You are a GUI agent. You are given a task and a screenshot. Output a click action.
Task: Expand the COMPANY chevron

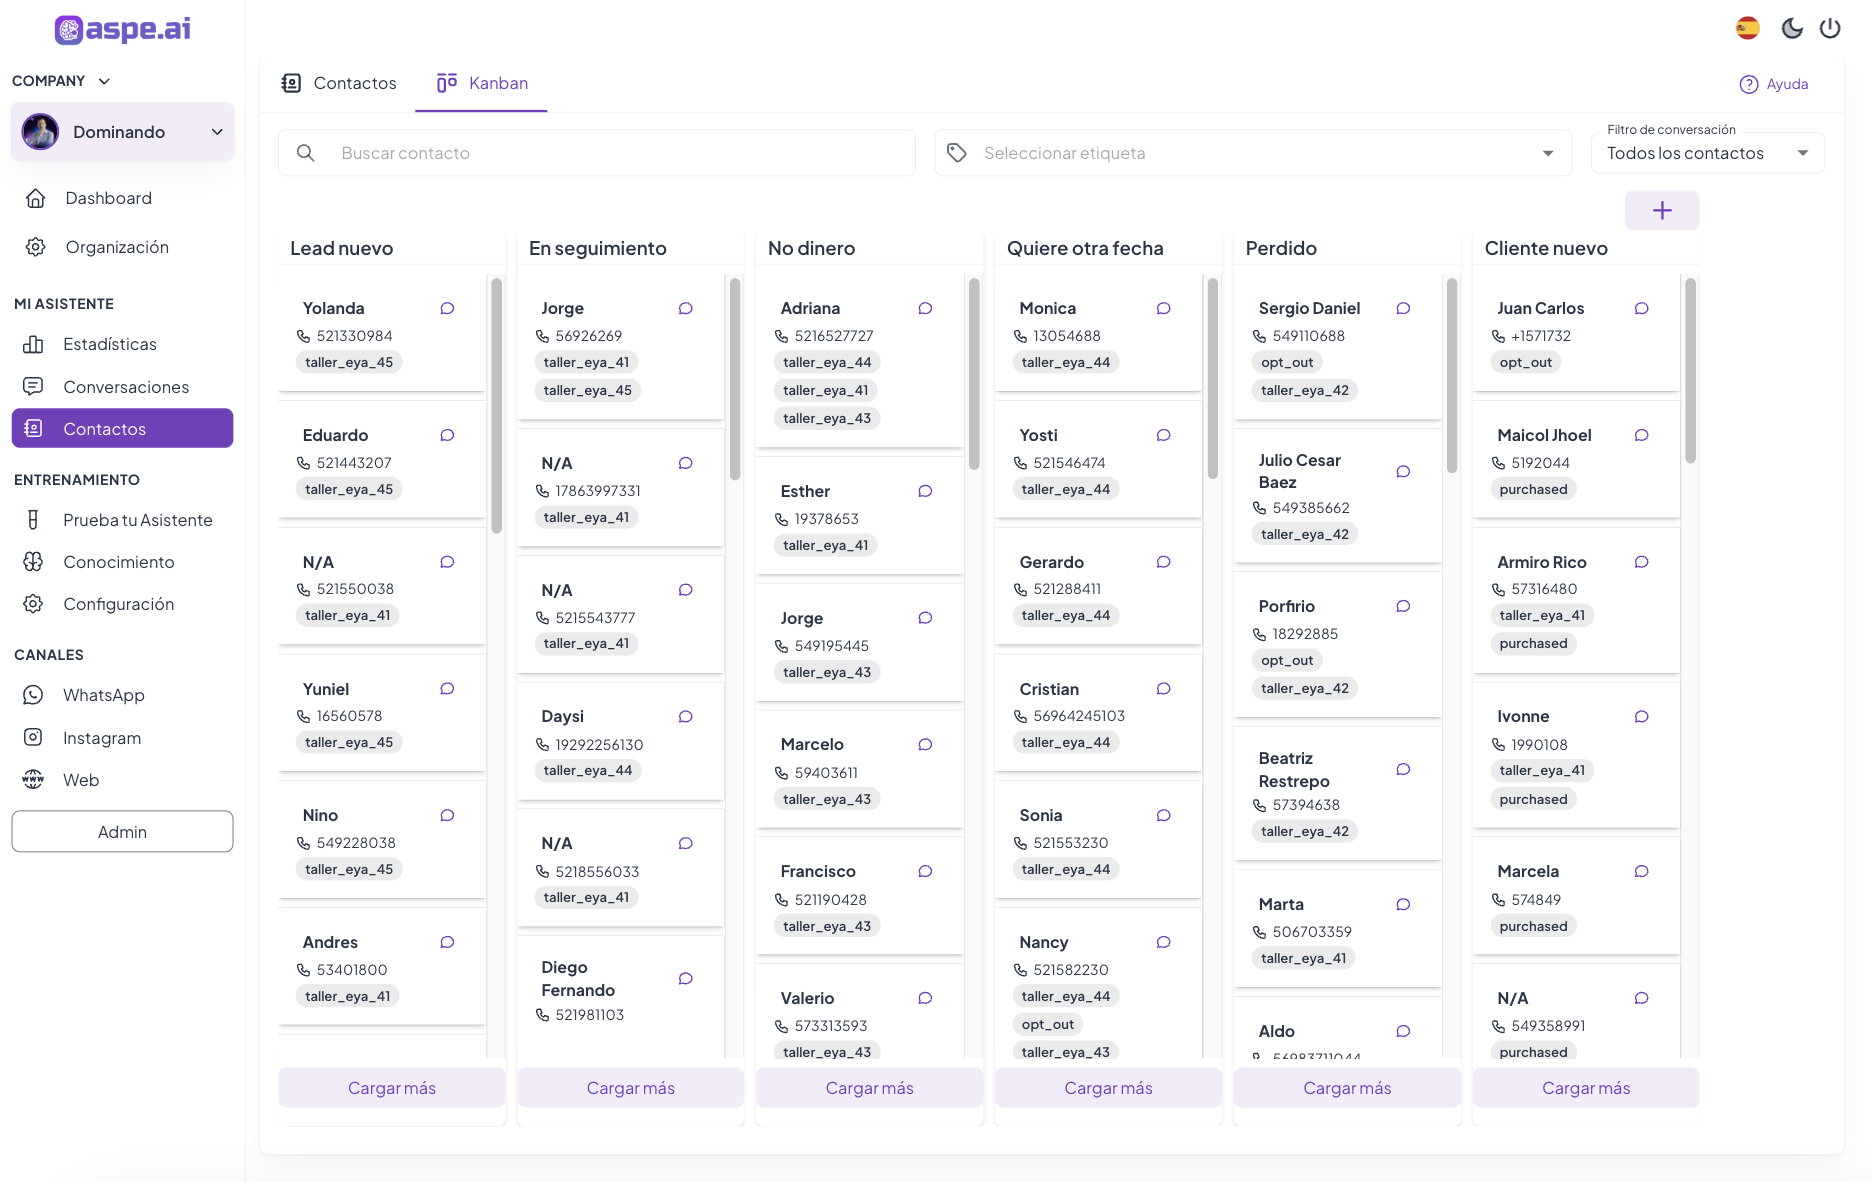point(104,81)
